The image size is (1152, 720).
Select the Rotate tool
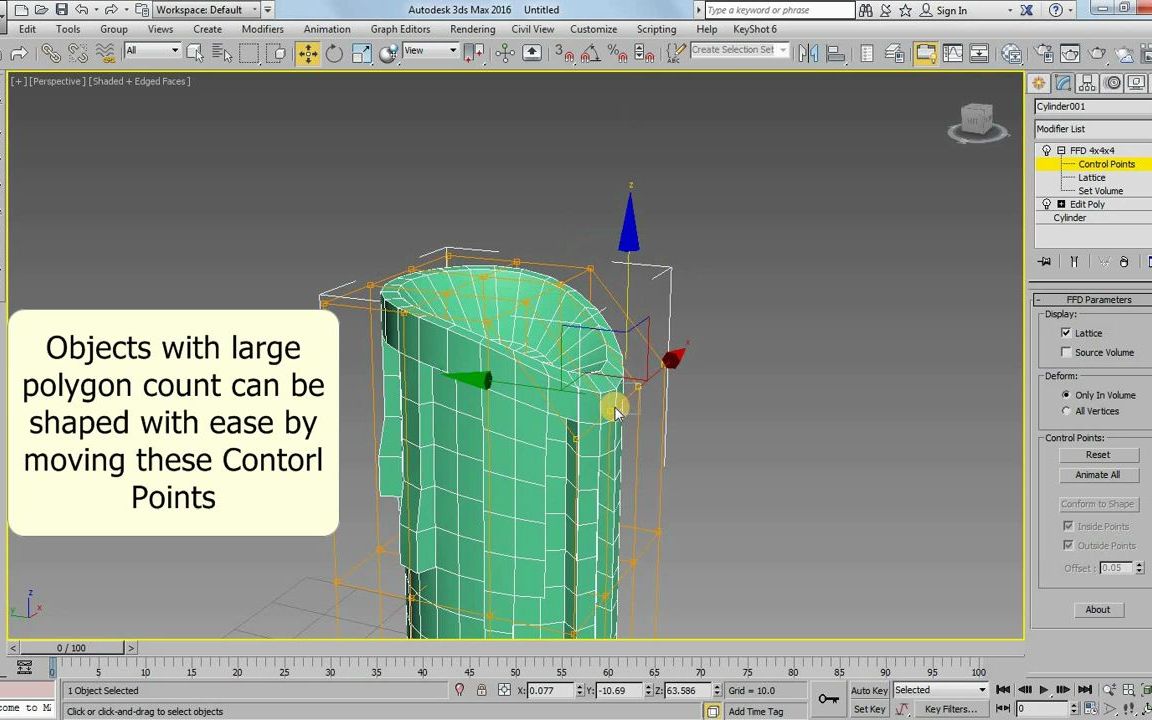tap(334, 50)
